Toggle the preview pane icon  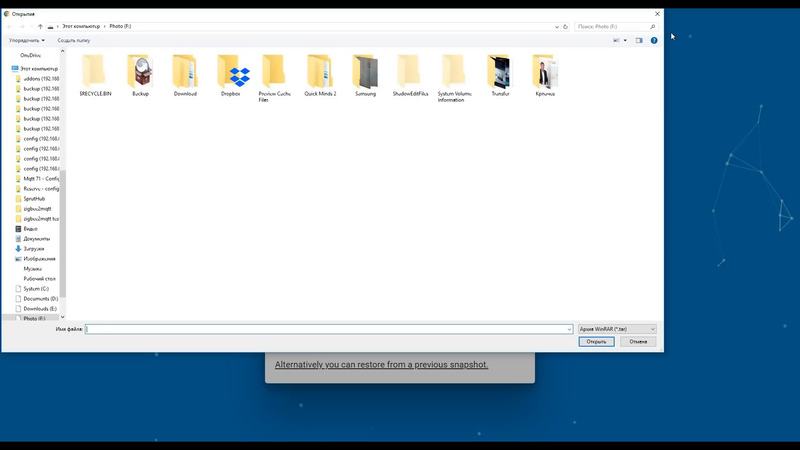[639, 41]
